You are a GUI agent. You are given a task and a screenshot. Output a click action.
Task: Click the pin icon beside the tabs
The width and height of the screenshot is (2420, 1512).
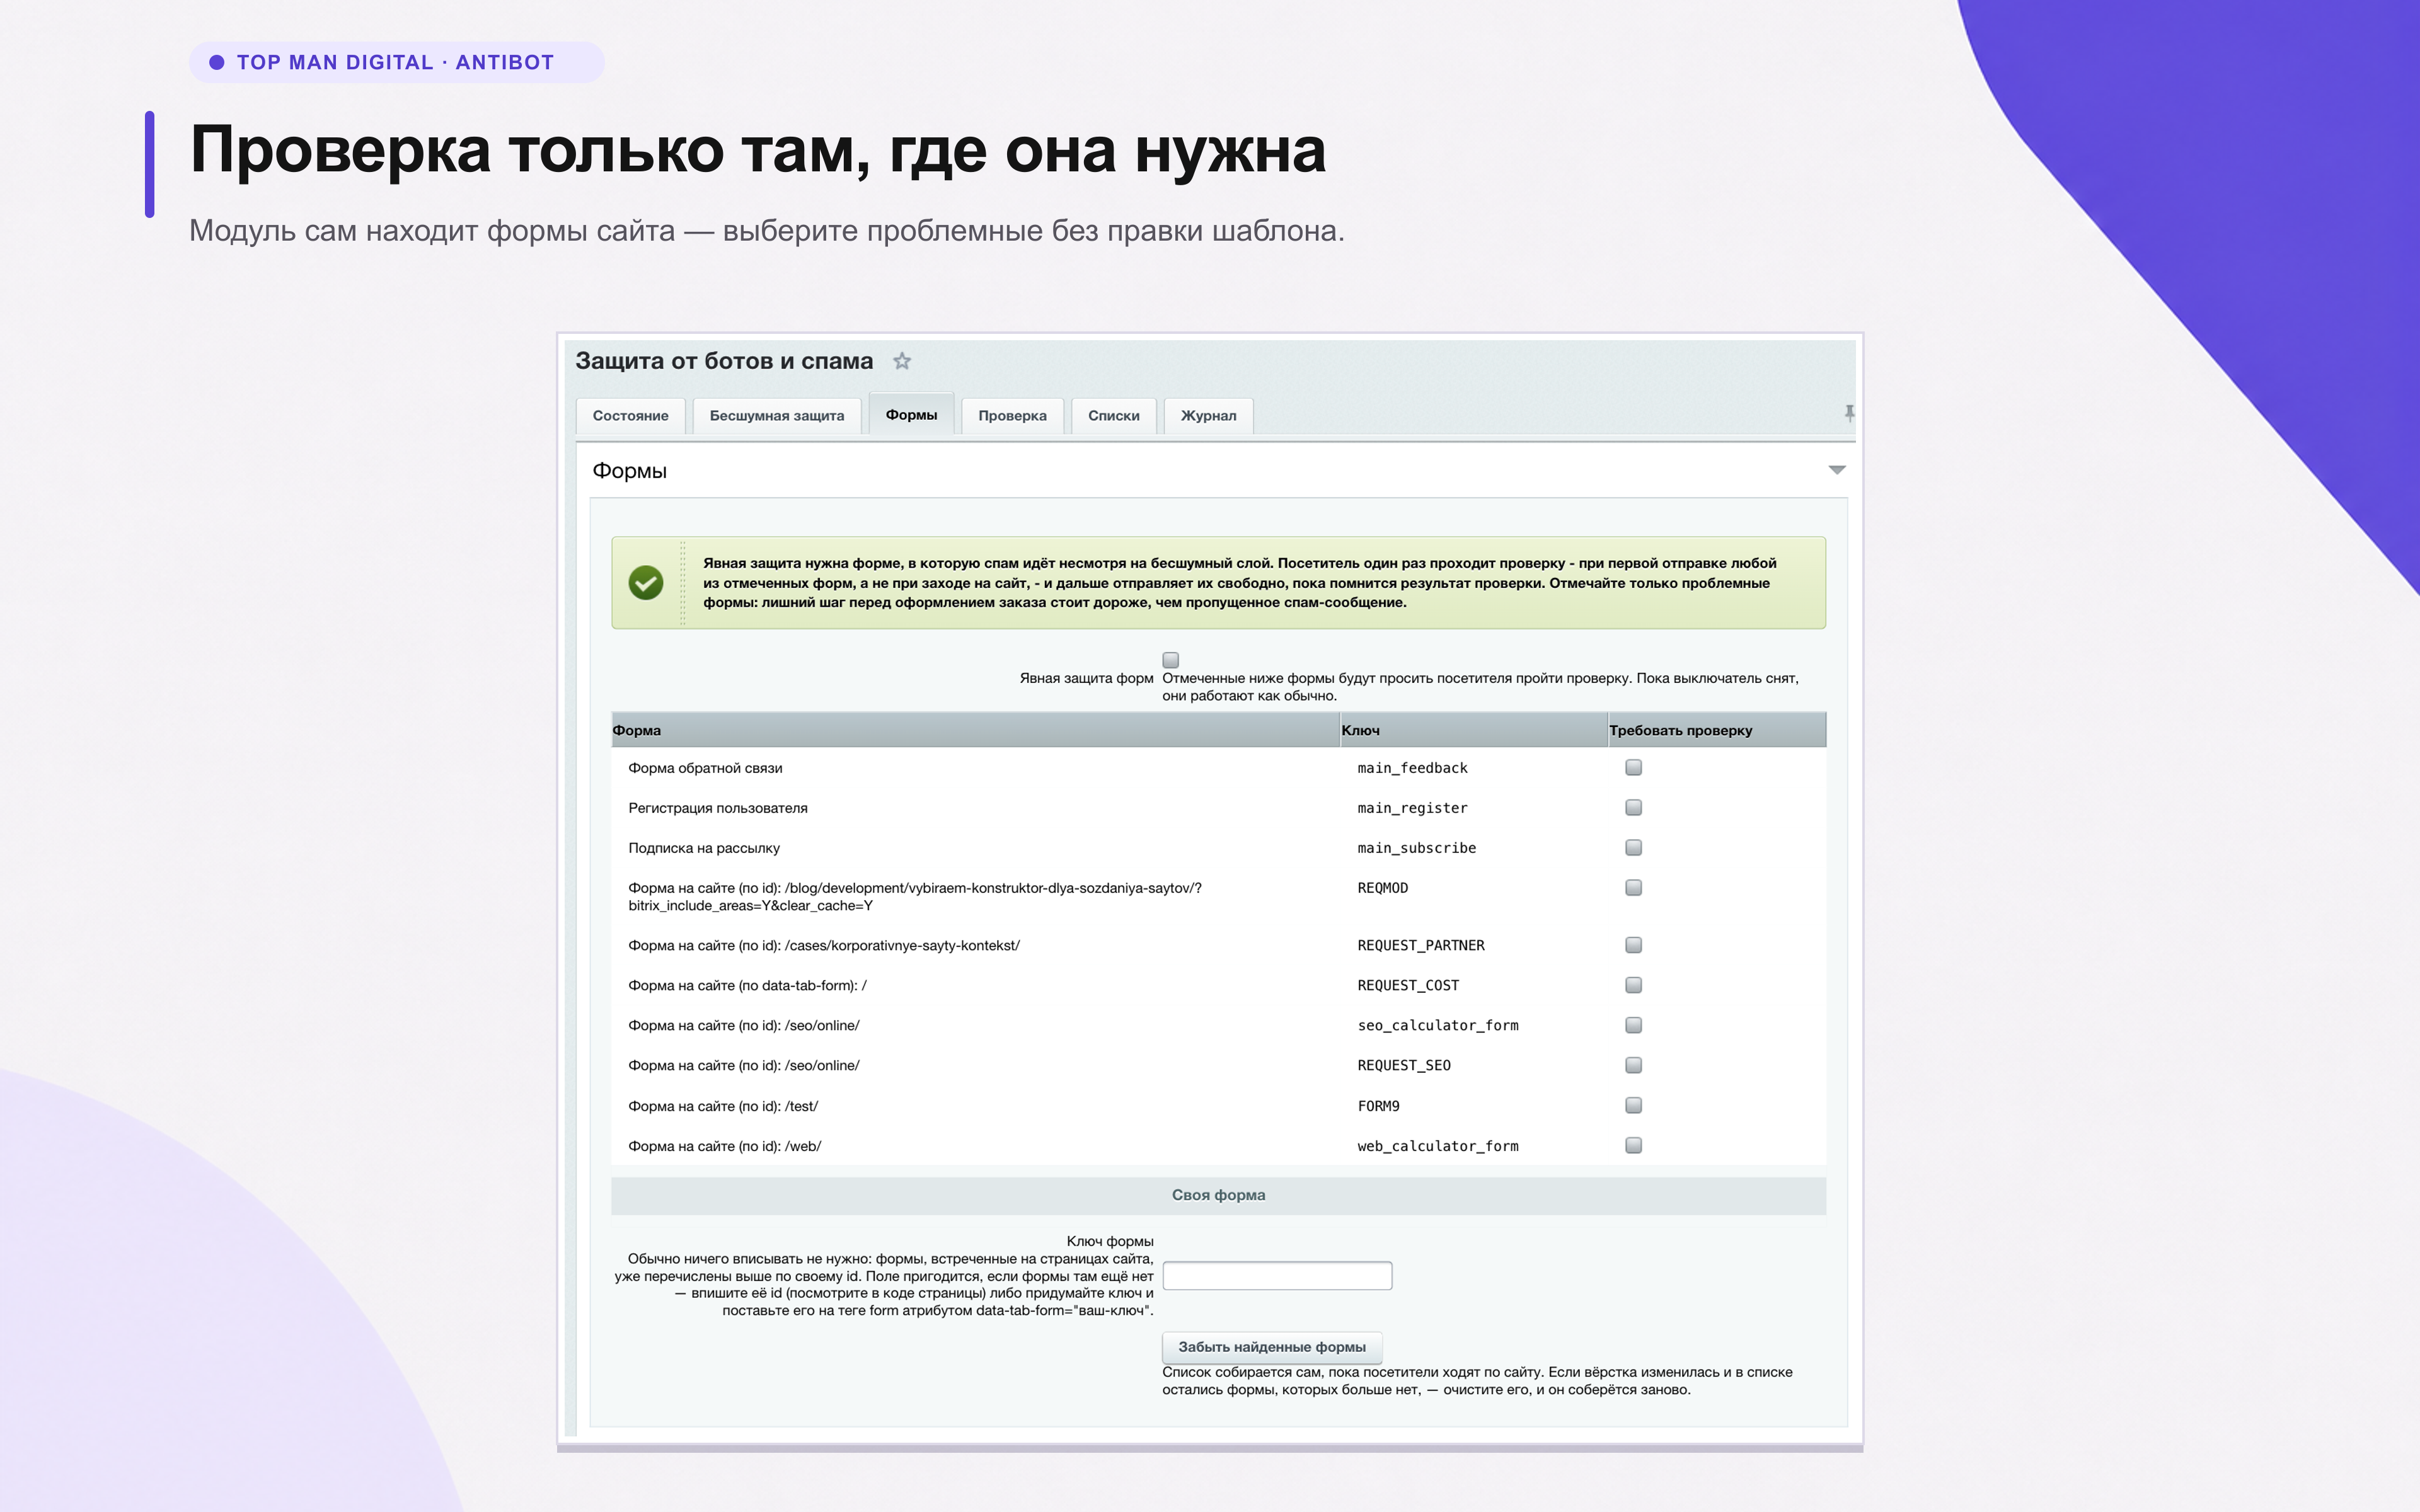click(1849, 413)
